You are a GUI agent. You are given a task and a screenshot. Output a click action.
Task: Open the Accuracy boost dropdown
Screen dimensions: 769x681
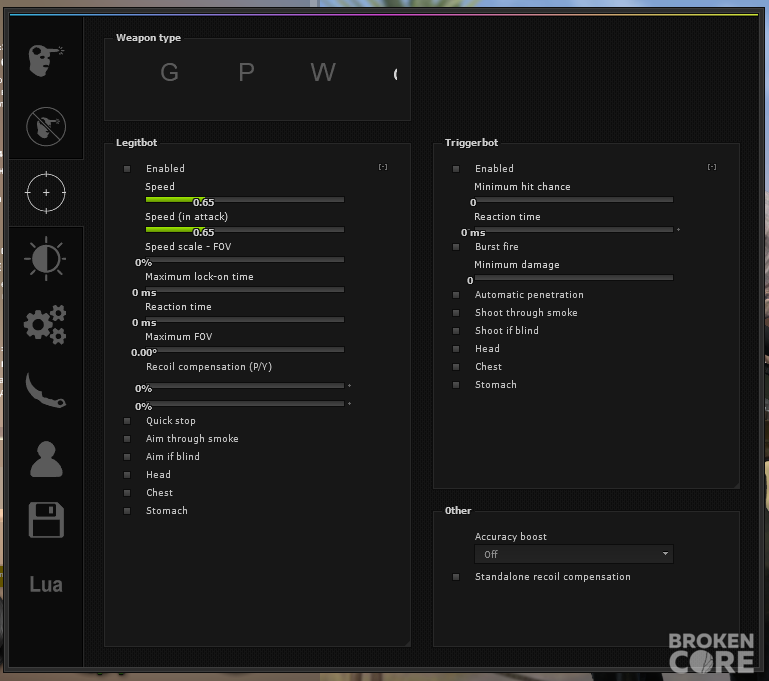(x=574, y=554)
